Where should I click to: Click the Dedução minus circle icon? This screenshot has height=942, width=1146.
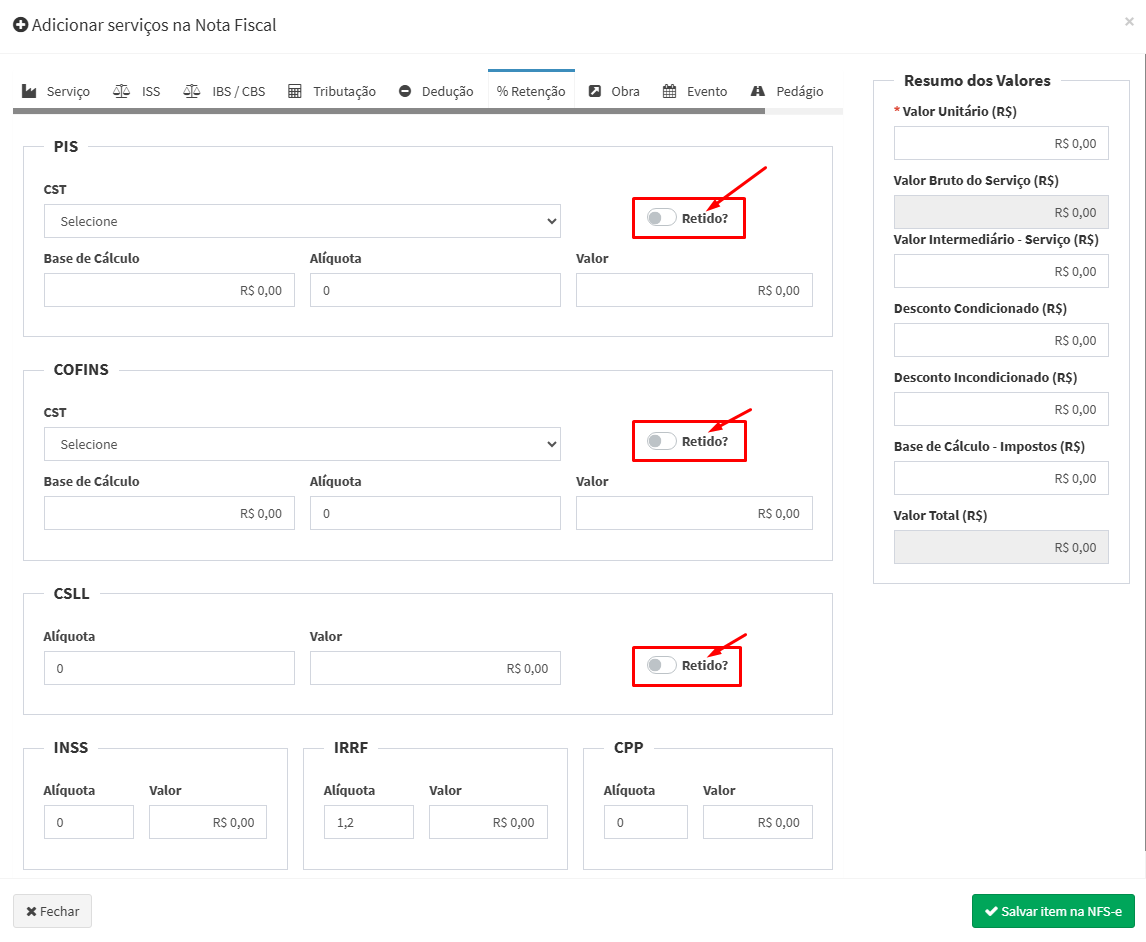tap(405, 91)
